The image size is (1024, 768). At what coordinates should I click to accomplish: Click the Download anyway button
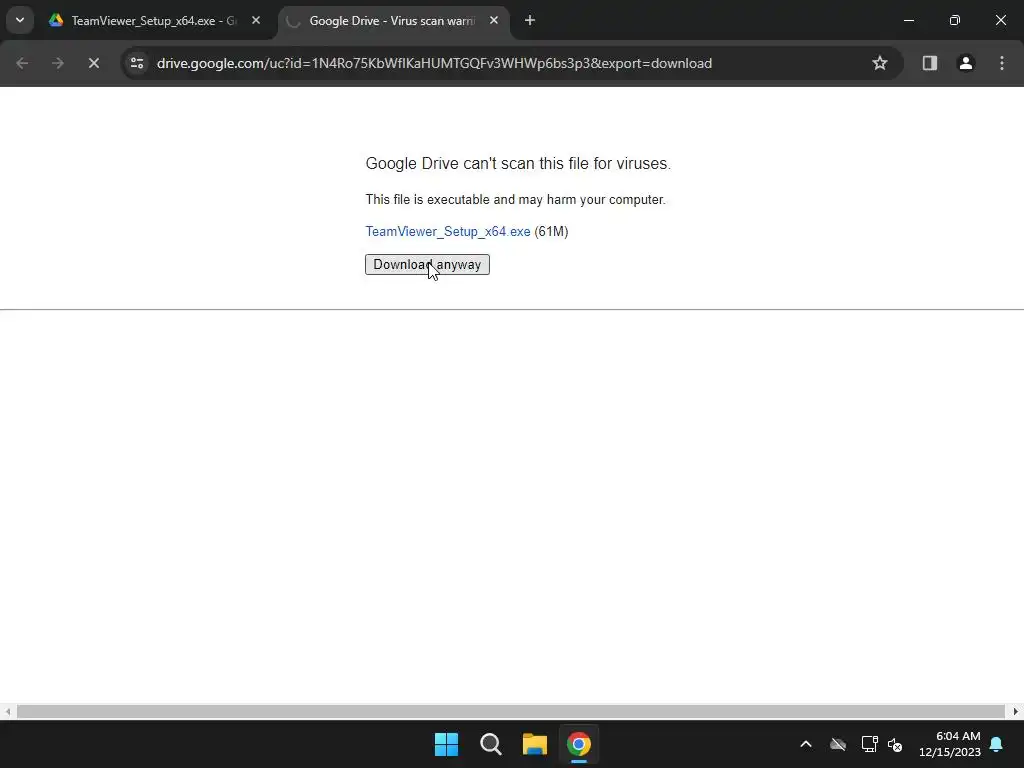click(x=427, y=264)
